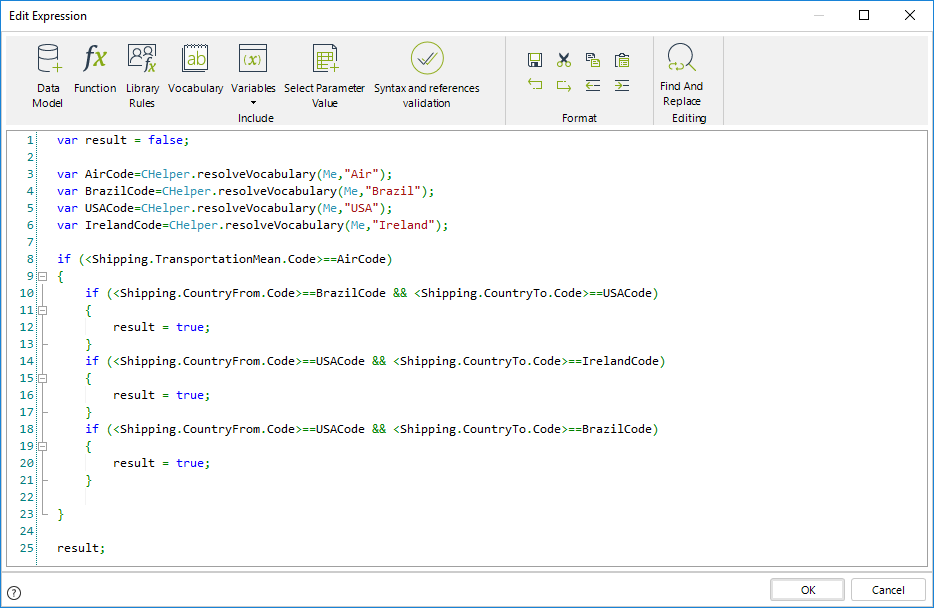Place the cursor on 'var result = false;'
This screenshot has width=934, height=608.
(123, 140)
